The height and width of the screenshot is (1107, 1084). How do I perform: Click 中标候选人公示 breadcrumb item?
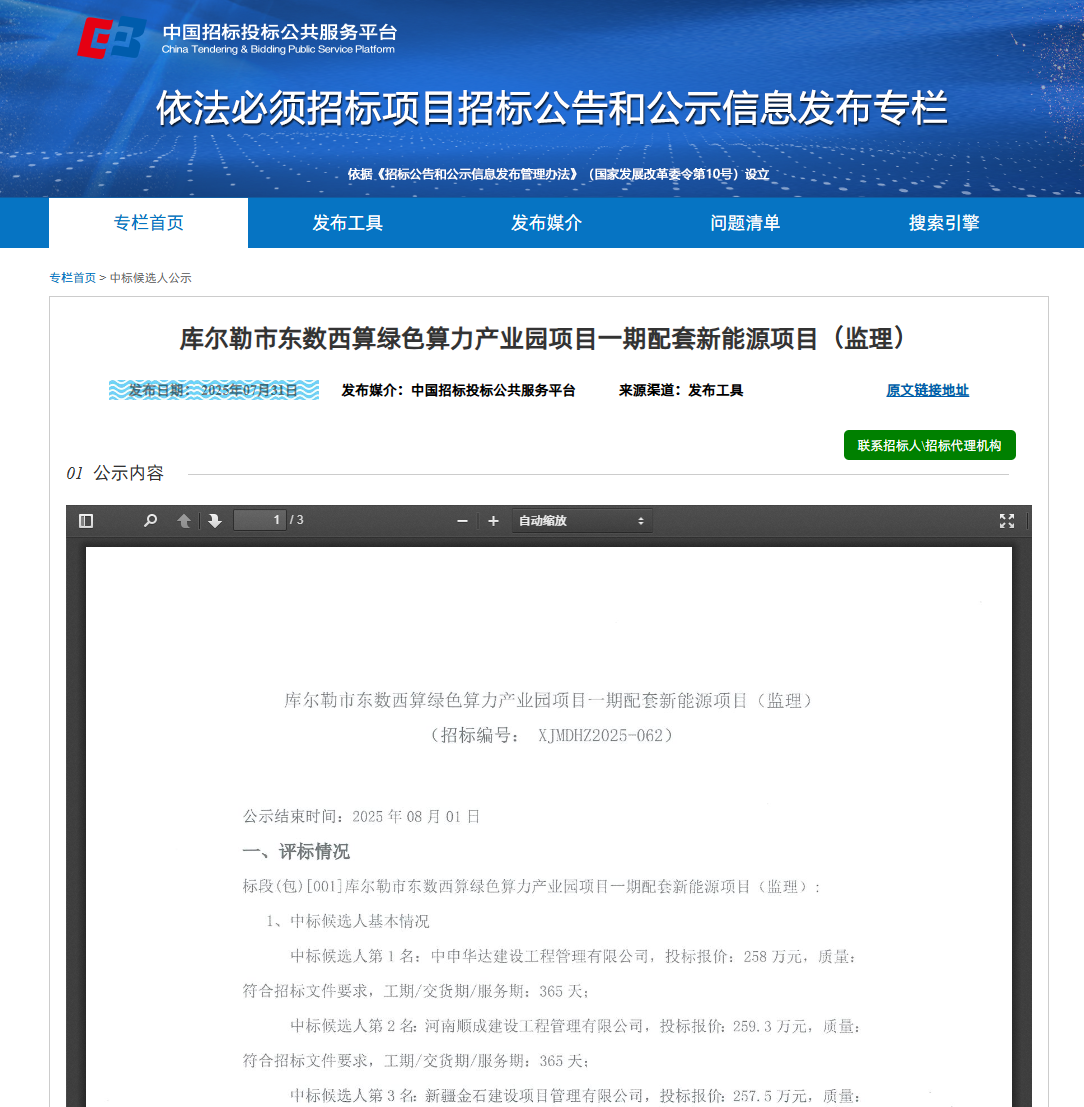click(150, 278)
